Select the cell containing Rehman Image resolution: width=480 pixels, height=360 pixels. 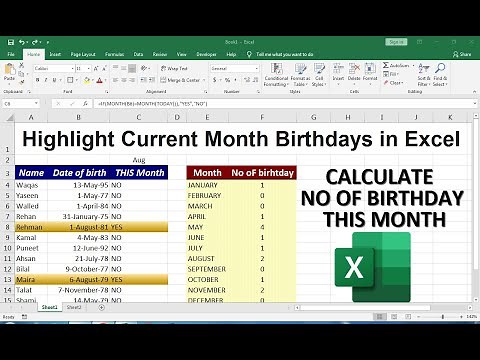31,227
